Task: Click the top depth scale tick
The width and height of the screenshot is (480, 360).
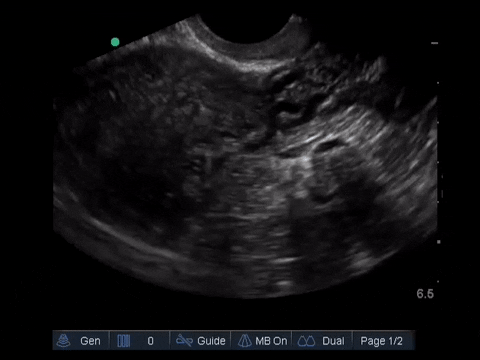Action: coord(434,43)
